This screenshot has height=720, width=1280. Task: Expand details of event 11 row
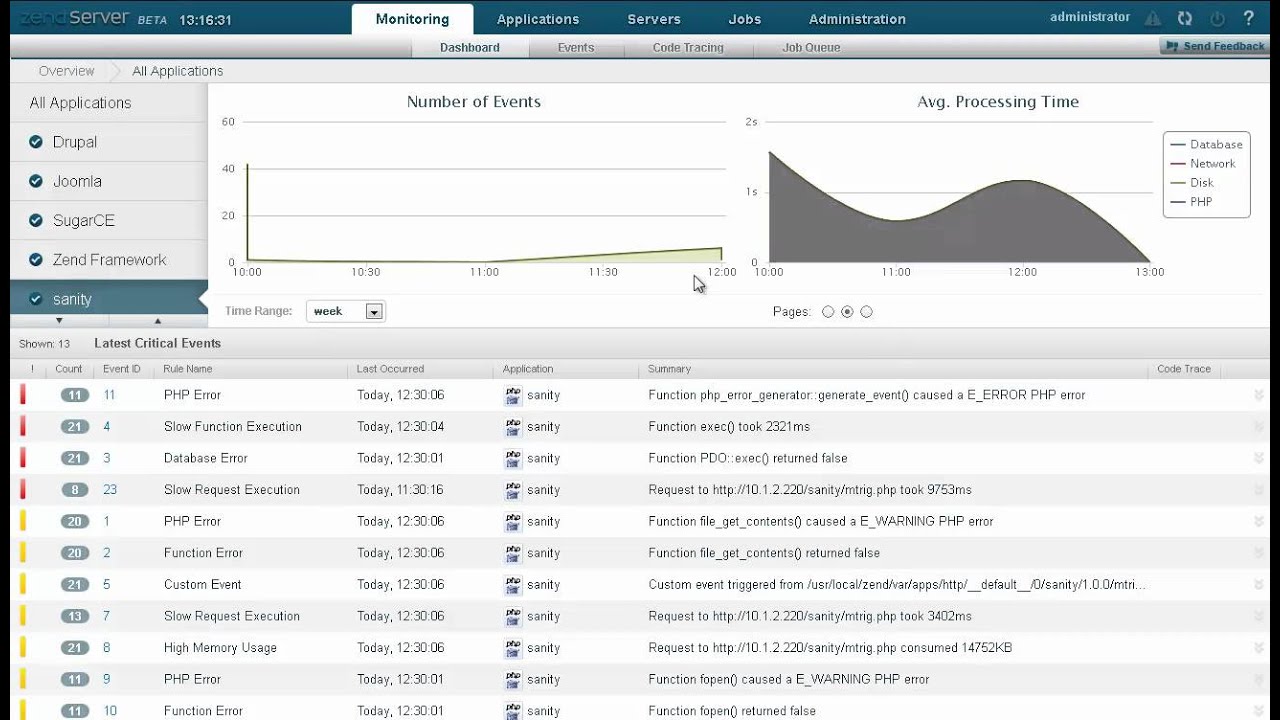pyautogui.click(x=1259, y=395)
